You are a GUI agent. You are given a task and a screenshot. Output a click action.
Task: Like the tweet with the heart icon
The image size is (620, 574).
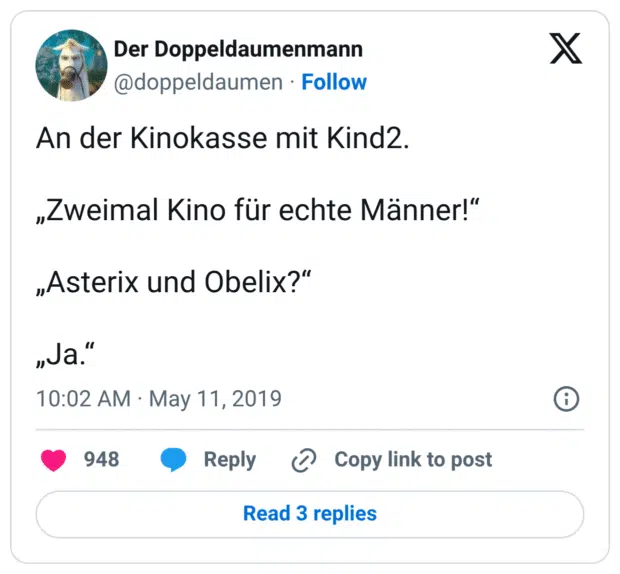click(53, 460)
